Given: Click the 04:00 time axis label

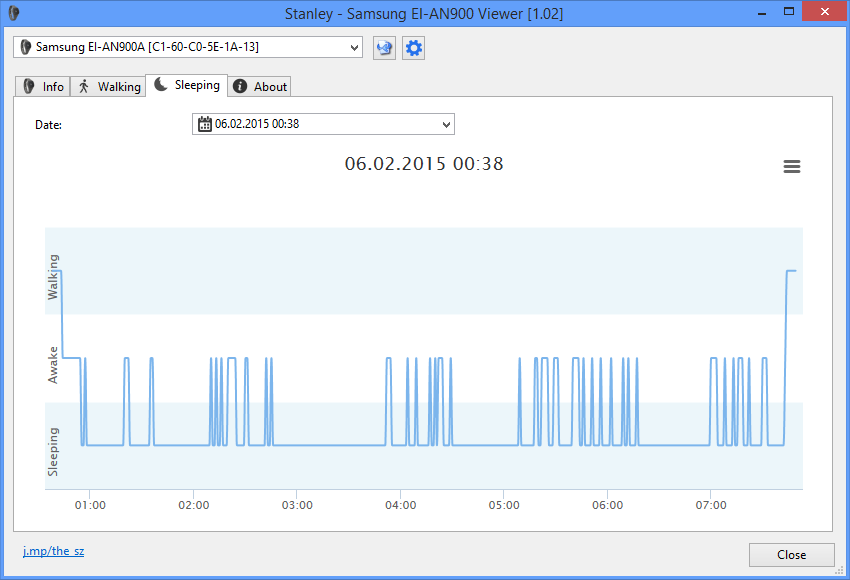Looking at the screenshot, I should click(401, 505).
